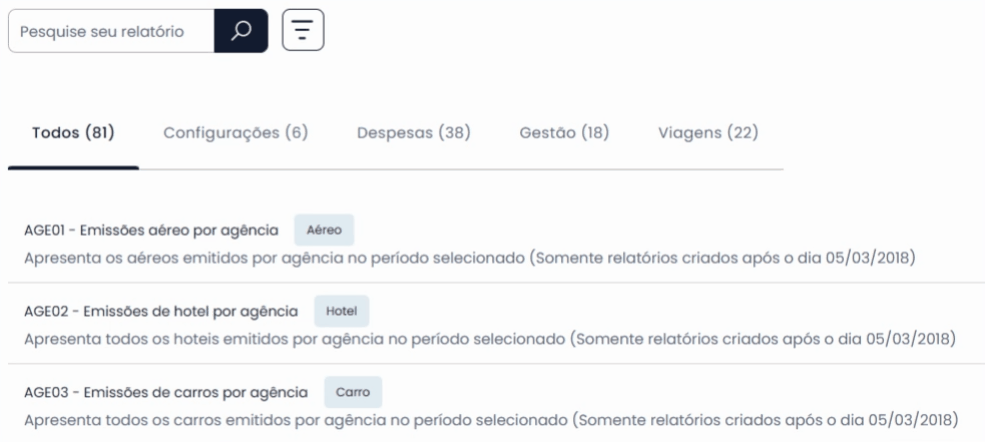The image size is (985, 442).
Task: Switch to the Todos (81) tab
Action: (73, 133)
